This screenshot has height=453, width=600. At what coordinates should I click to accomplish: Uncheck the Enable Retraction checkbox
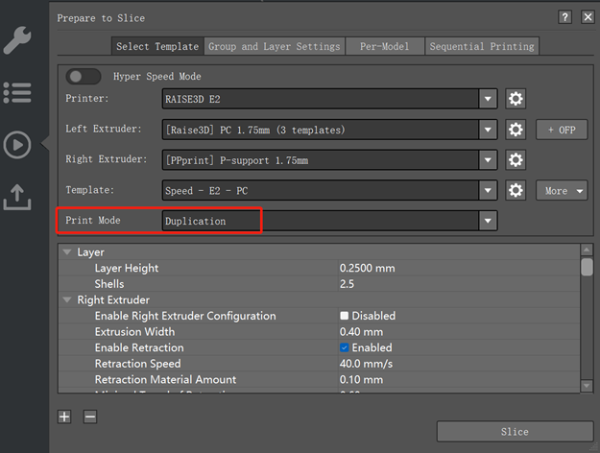click(344, 348)
